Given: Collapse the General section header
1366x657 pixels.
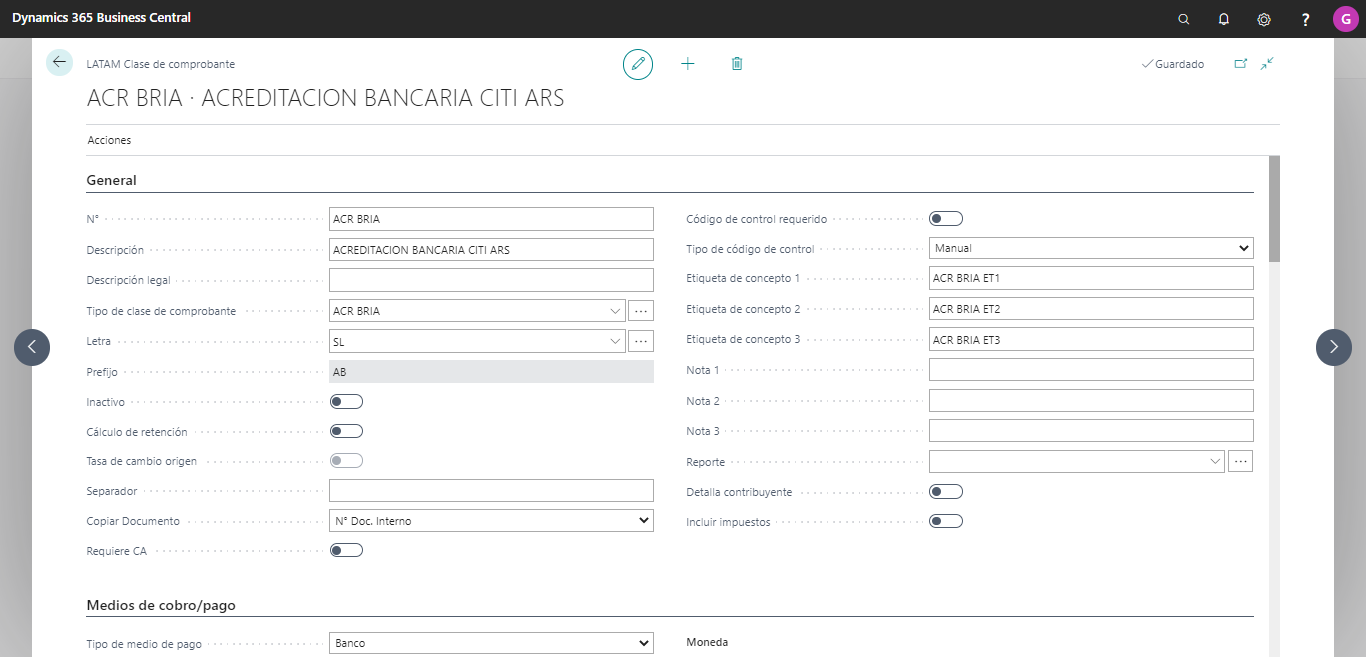Looking at the screenshot, I should pos(112,180).
